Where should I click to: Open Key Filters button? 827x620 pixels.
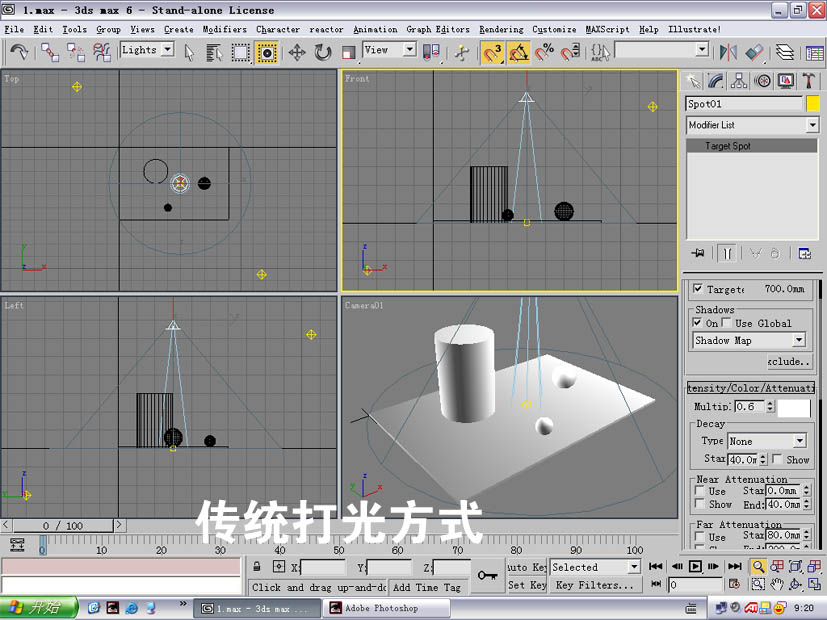click(x=595, y=585)
